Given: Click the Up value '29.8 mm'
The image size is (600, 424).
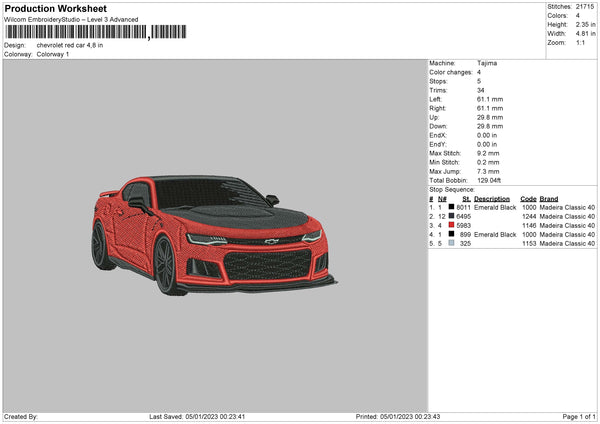Looking at the screenshot, I should pos(490,117).
